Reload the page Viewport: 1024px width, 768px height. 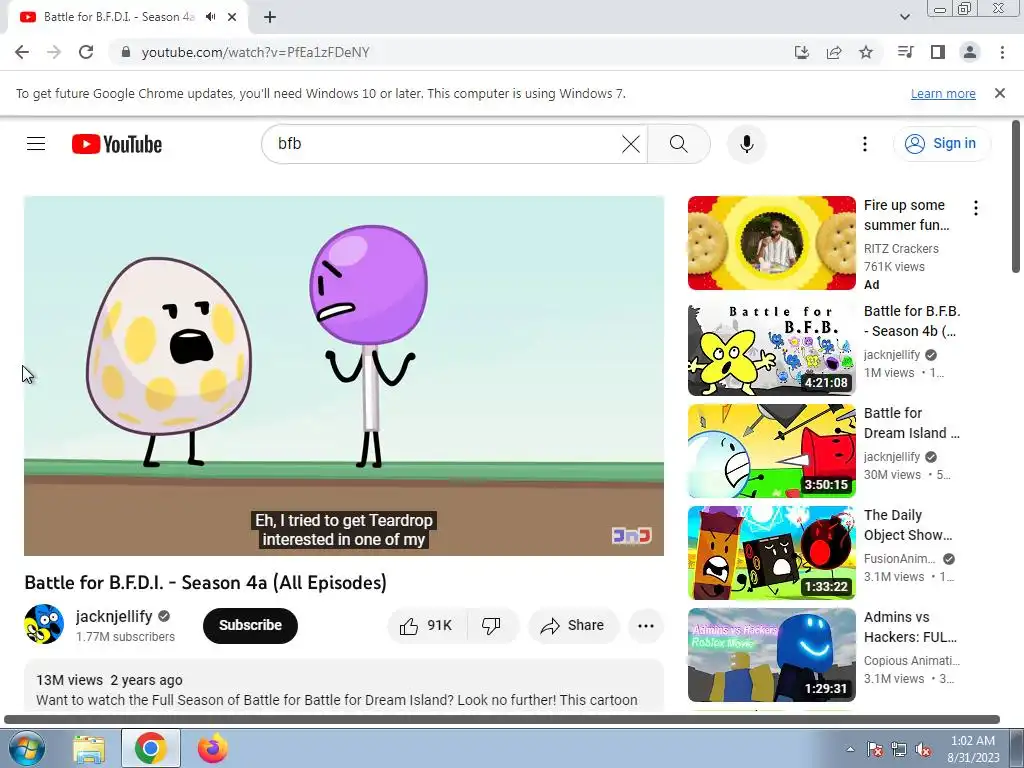point(86,52)
